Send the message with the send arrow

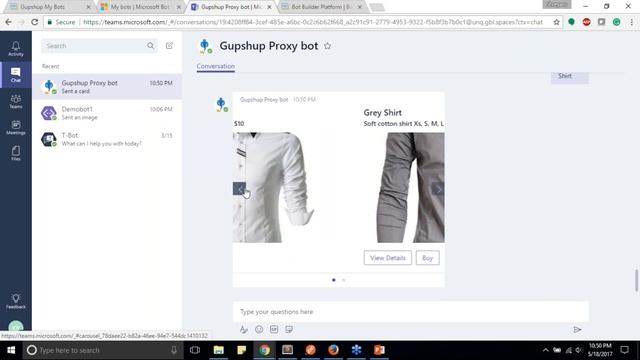point(577,329)
